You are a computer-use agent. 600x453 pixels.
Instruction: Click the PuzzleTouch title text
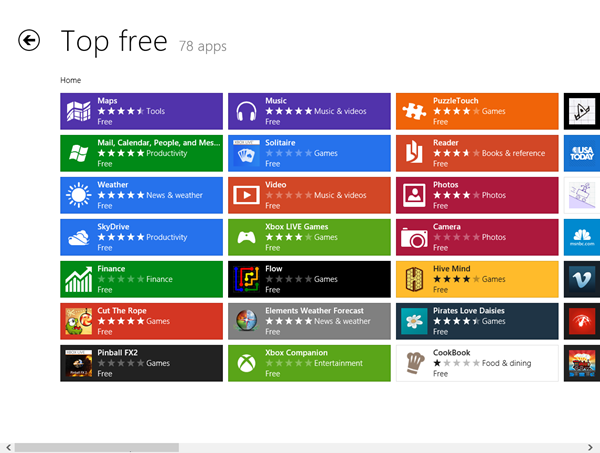tap(455, 101)
